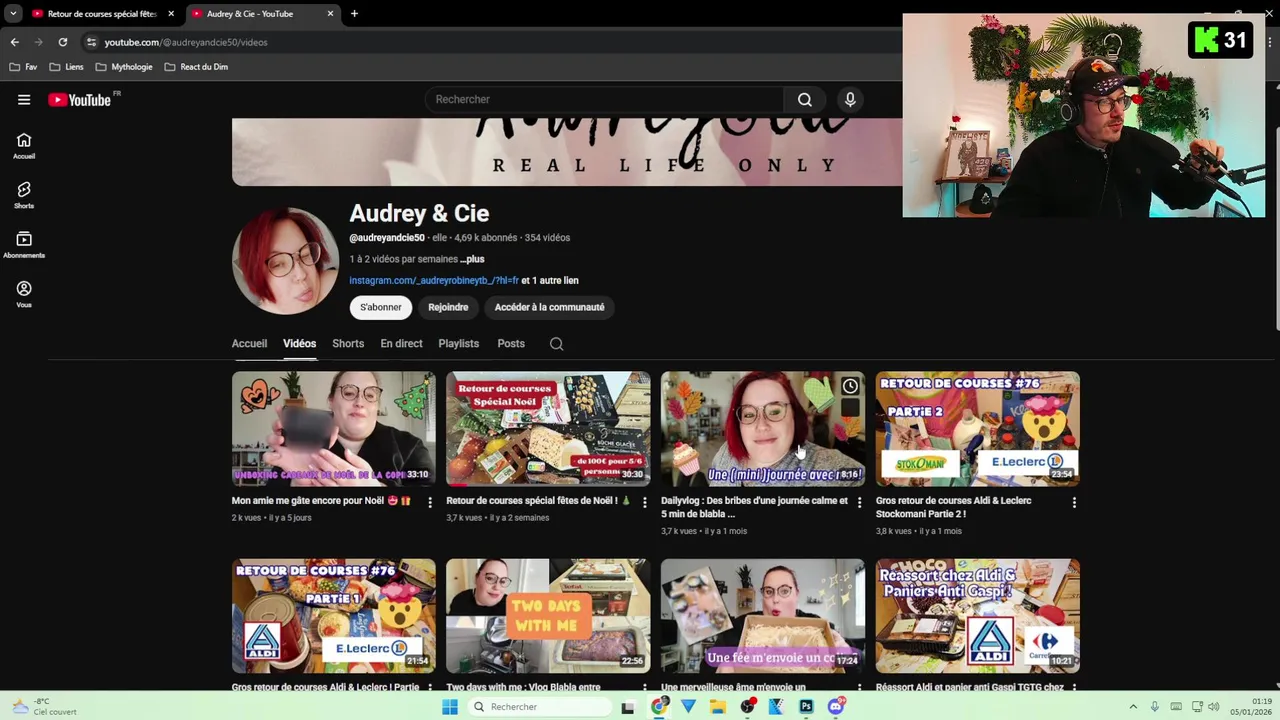Open options menu for "Stockomani Partie 2" video

1074,502
